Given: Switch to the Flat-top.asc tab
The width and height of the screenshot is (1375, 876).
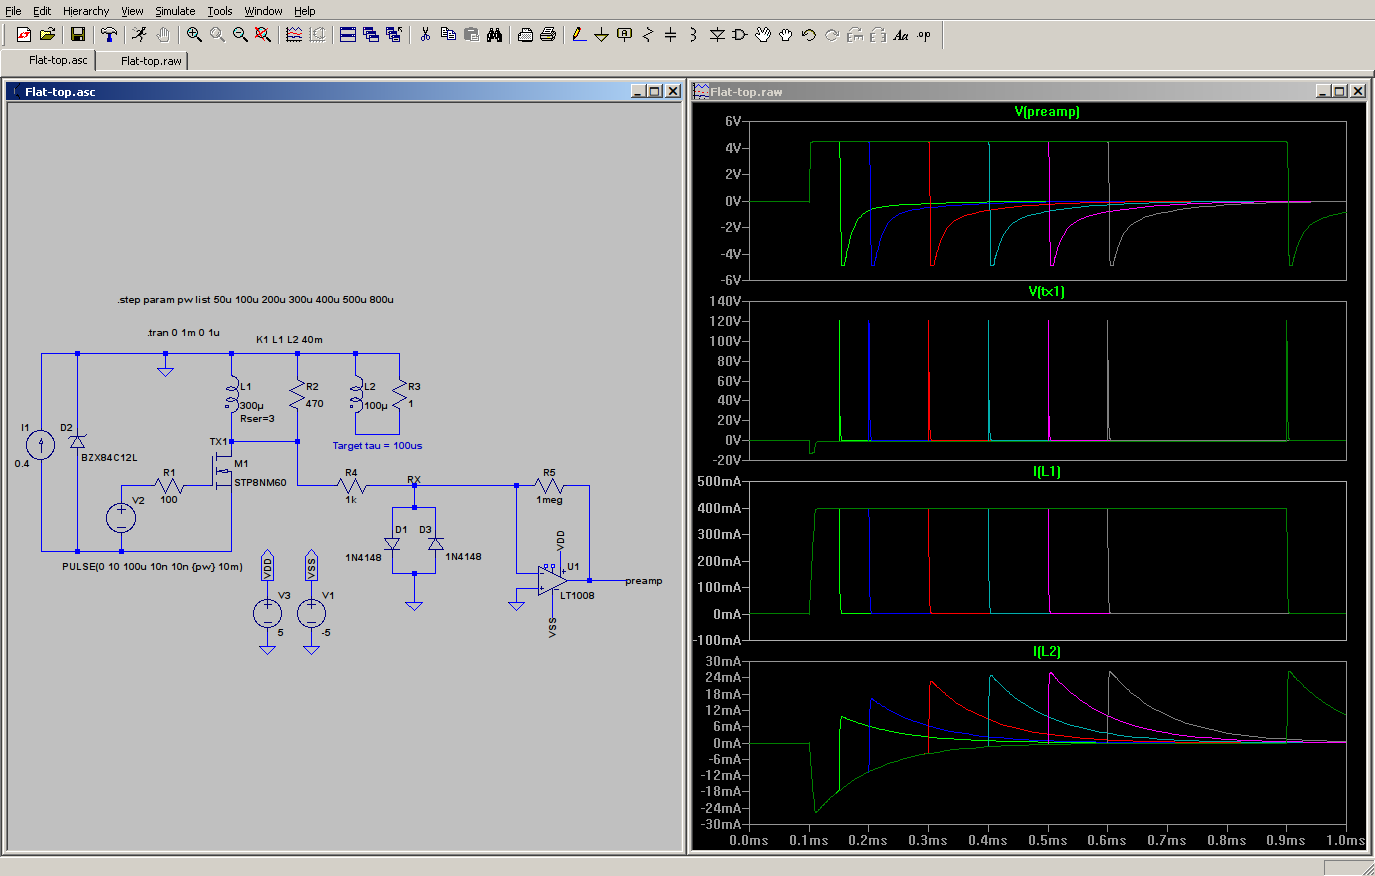Looking at the screenshot, I should (x=58, y=61).
